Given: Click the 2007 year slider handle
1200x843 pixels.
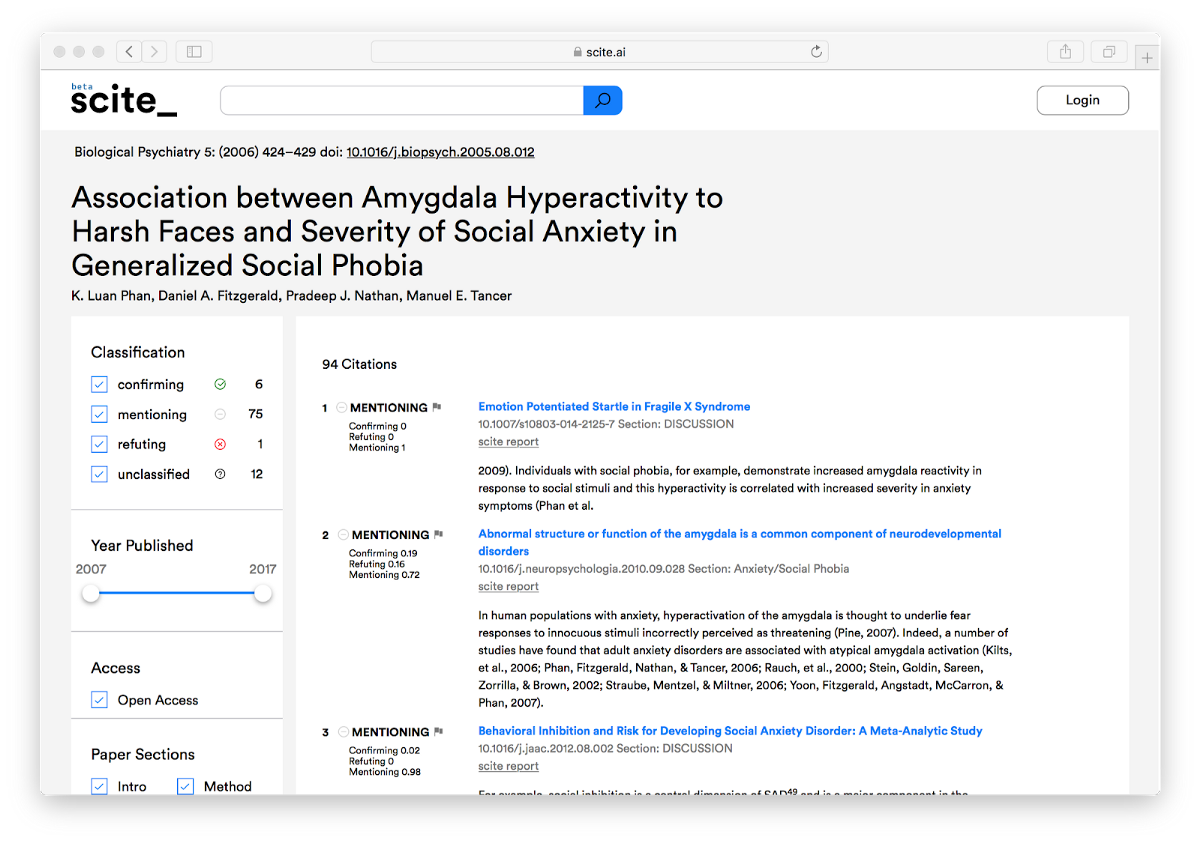Looking at the screenshot, I should point(91,593).
